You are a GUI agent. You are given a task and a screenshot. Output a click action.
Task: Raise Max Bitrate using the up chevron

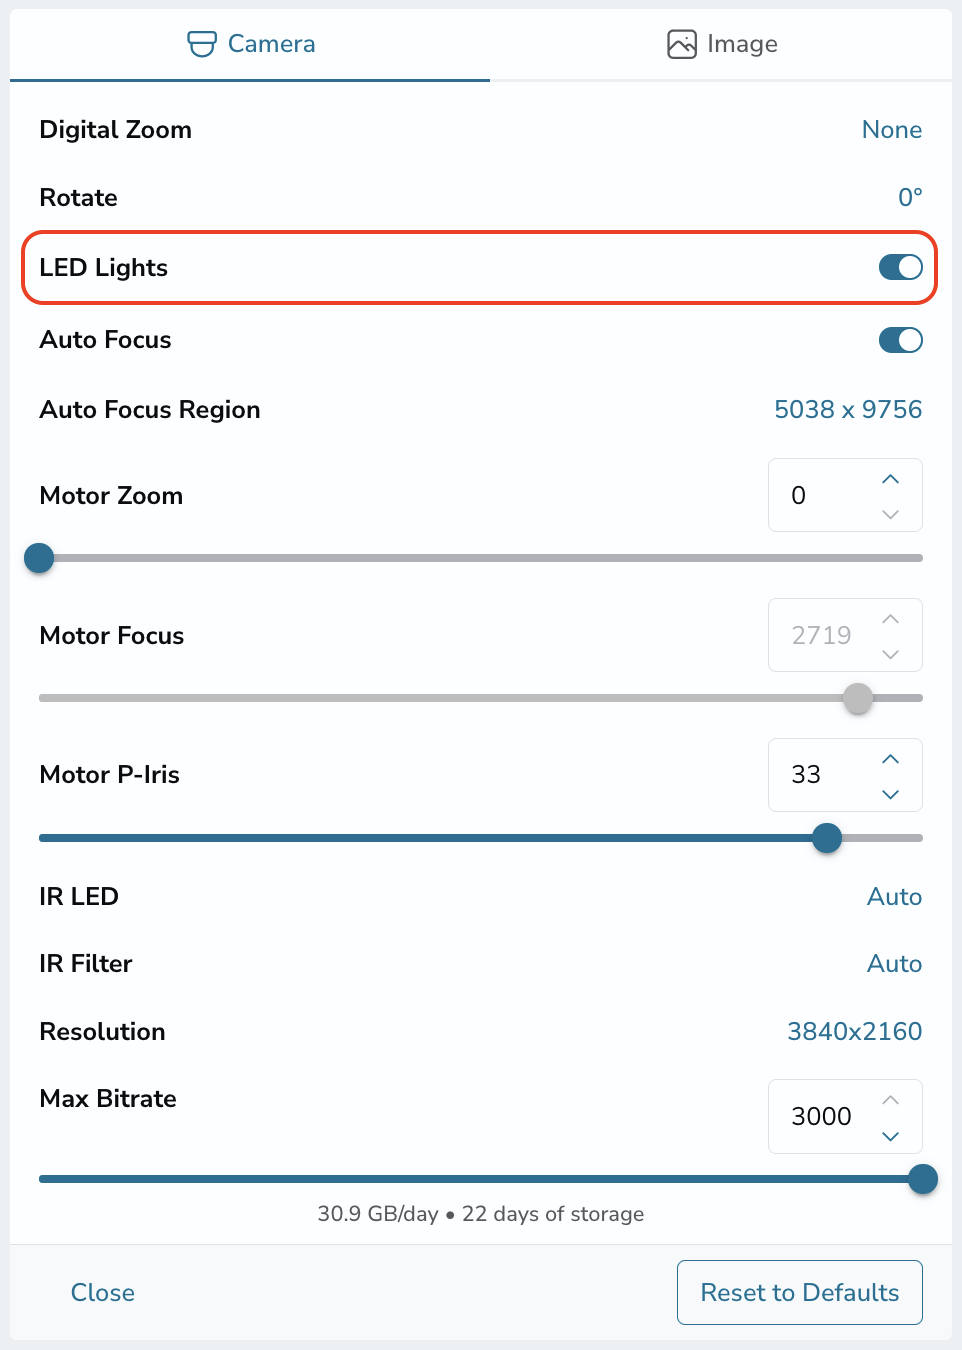890,1100
